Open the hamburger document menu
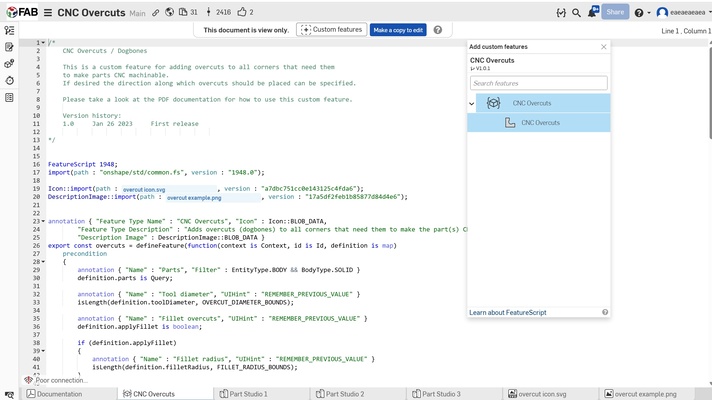 click(x=47, y=12)
